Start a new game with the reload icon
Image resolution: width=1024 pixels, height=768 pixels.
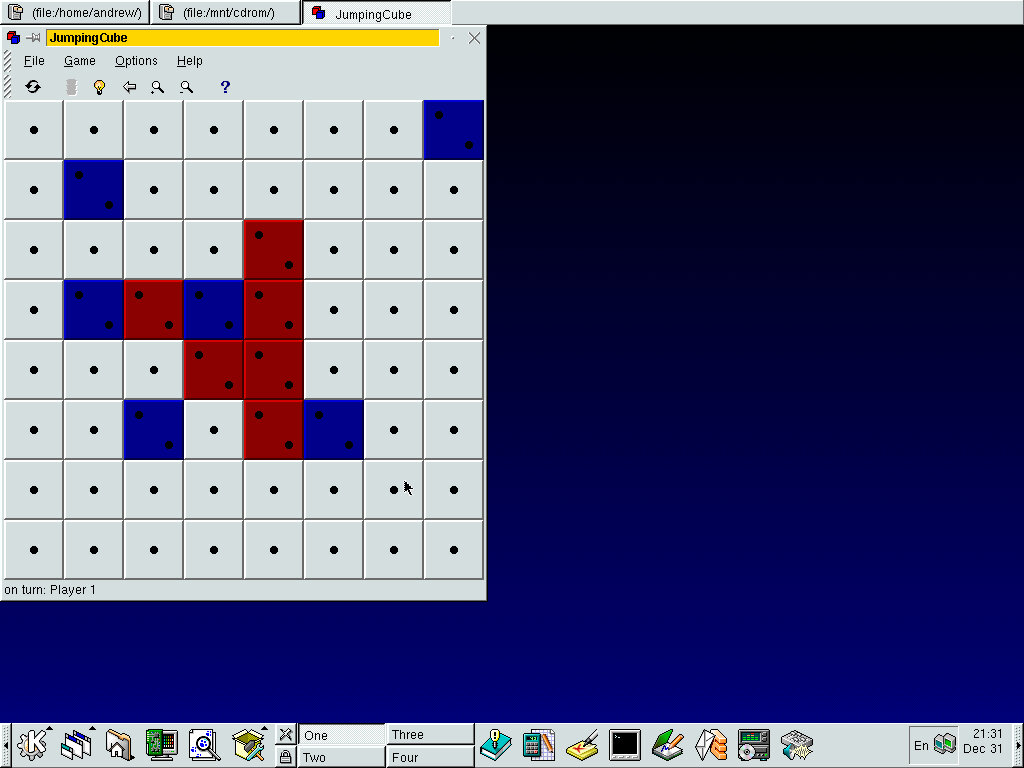[x=33, y=87]
